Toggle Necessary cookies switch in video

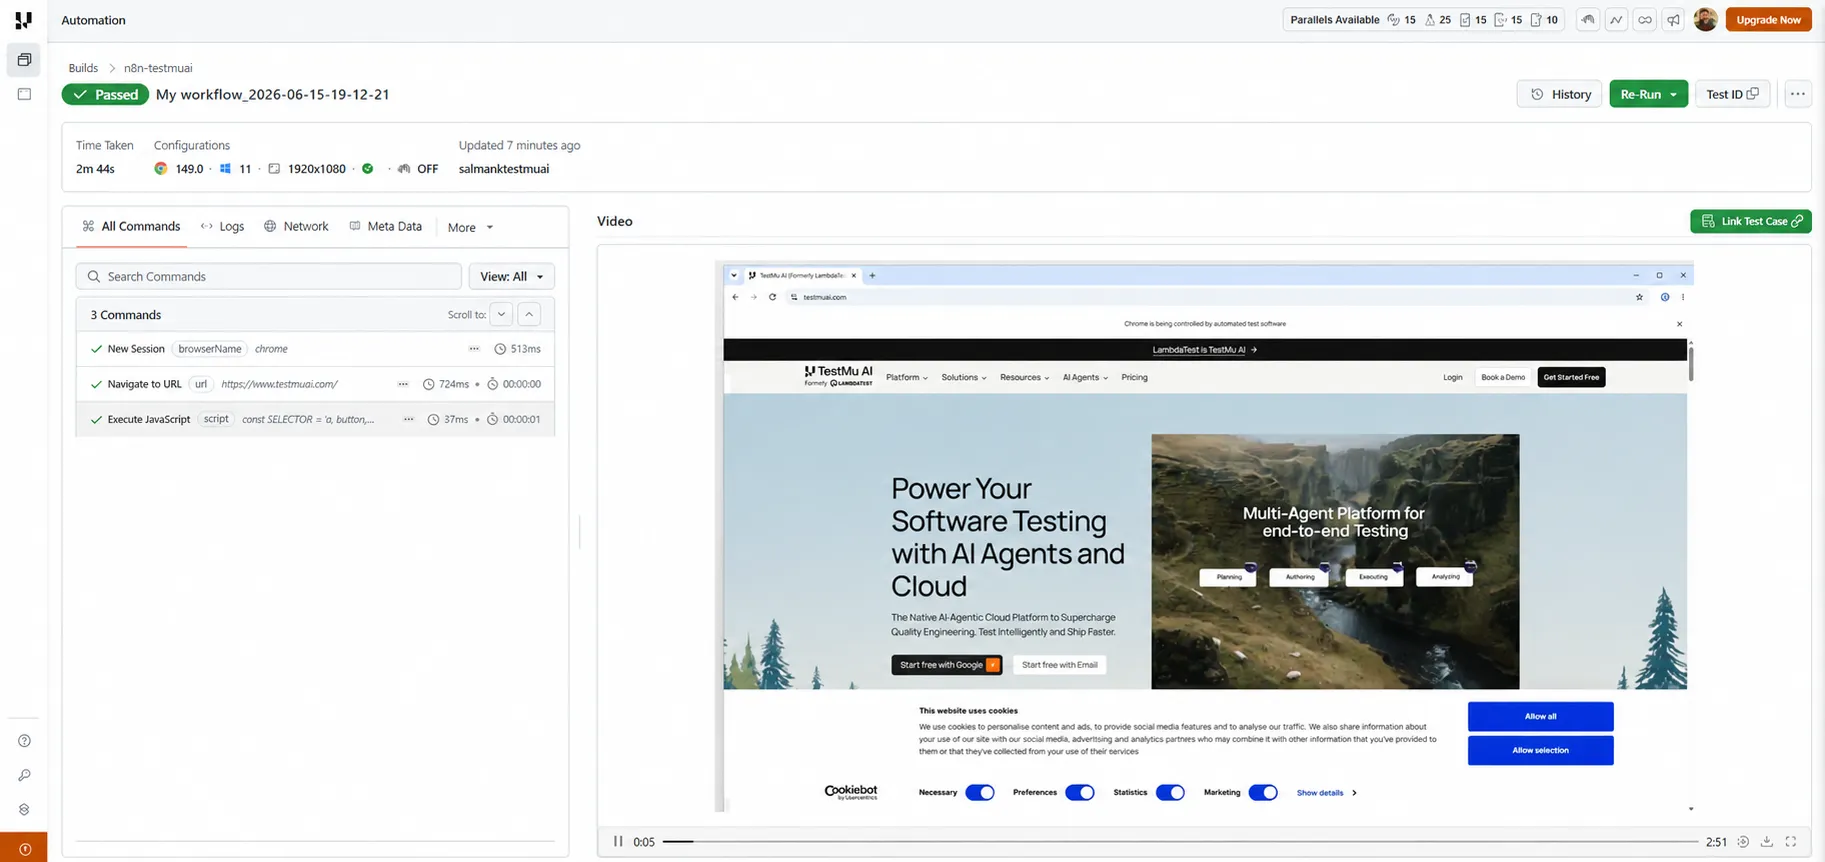pyautogui.click(x=980, y=793)
